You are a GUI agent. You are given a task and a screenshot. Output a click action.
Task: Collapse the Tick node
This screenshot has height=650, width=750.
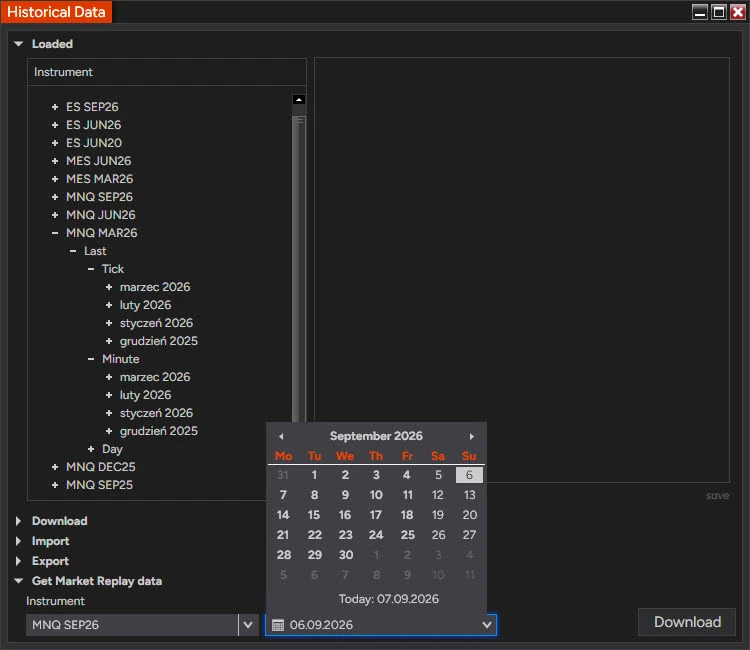tap(91, 269)
